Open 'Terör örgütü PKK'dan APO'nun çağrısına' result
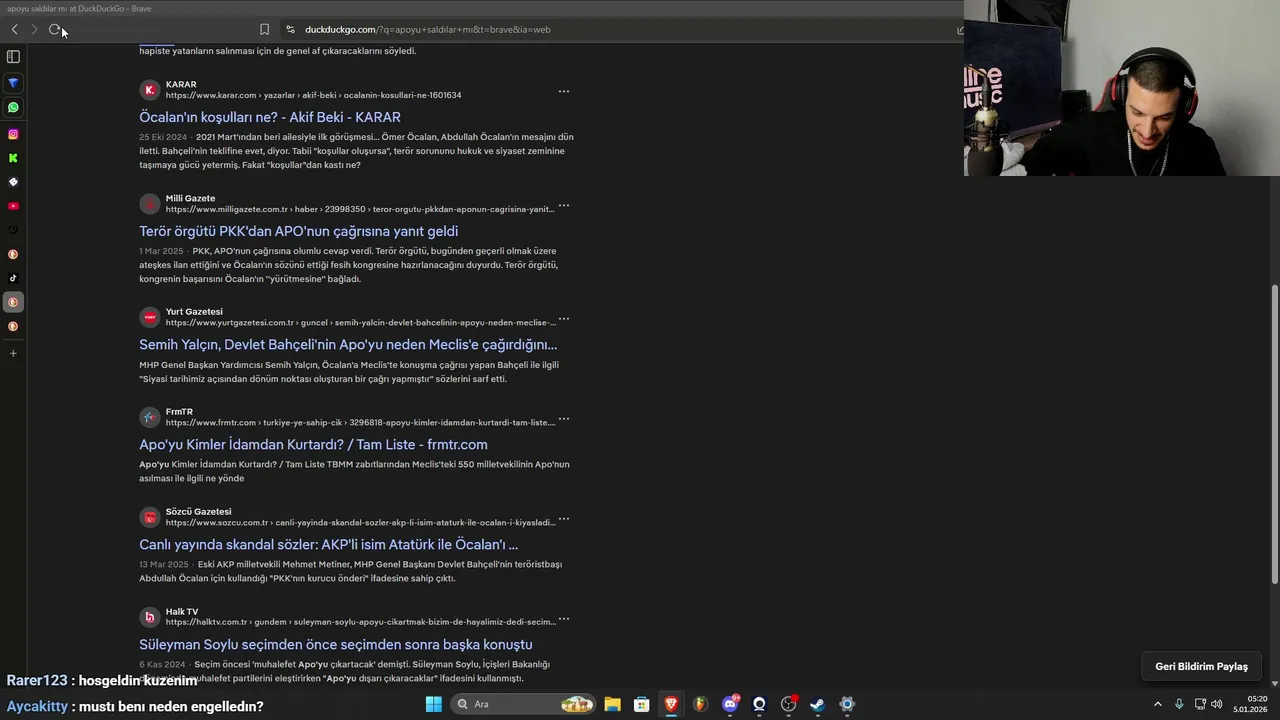The height and width of the screenshot is (720, 1280). [x=298, y=231]
